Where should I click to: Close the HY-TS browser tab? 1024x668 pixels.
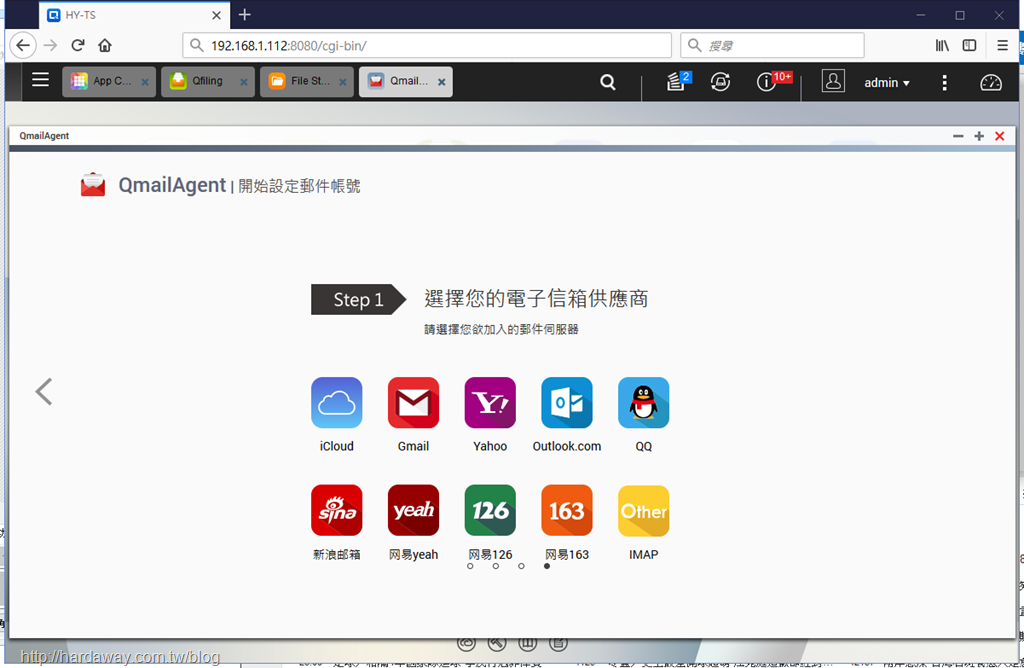(x=216, y=15)
